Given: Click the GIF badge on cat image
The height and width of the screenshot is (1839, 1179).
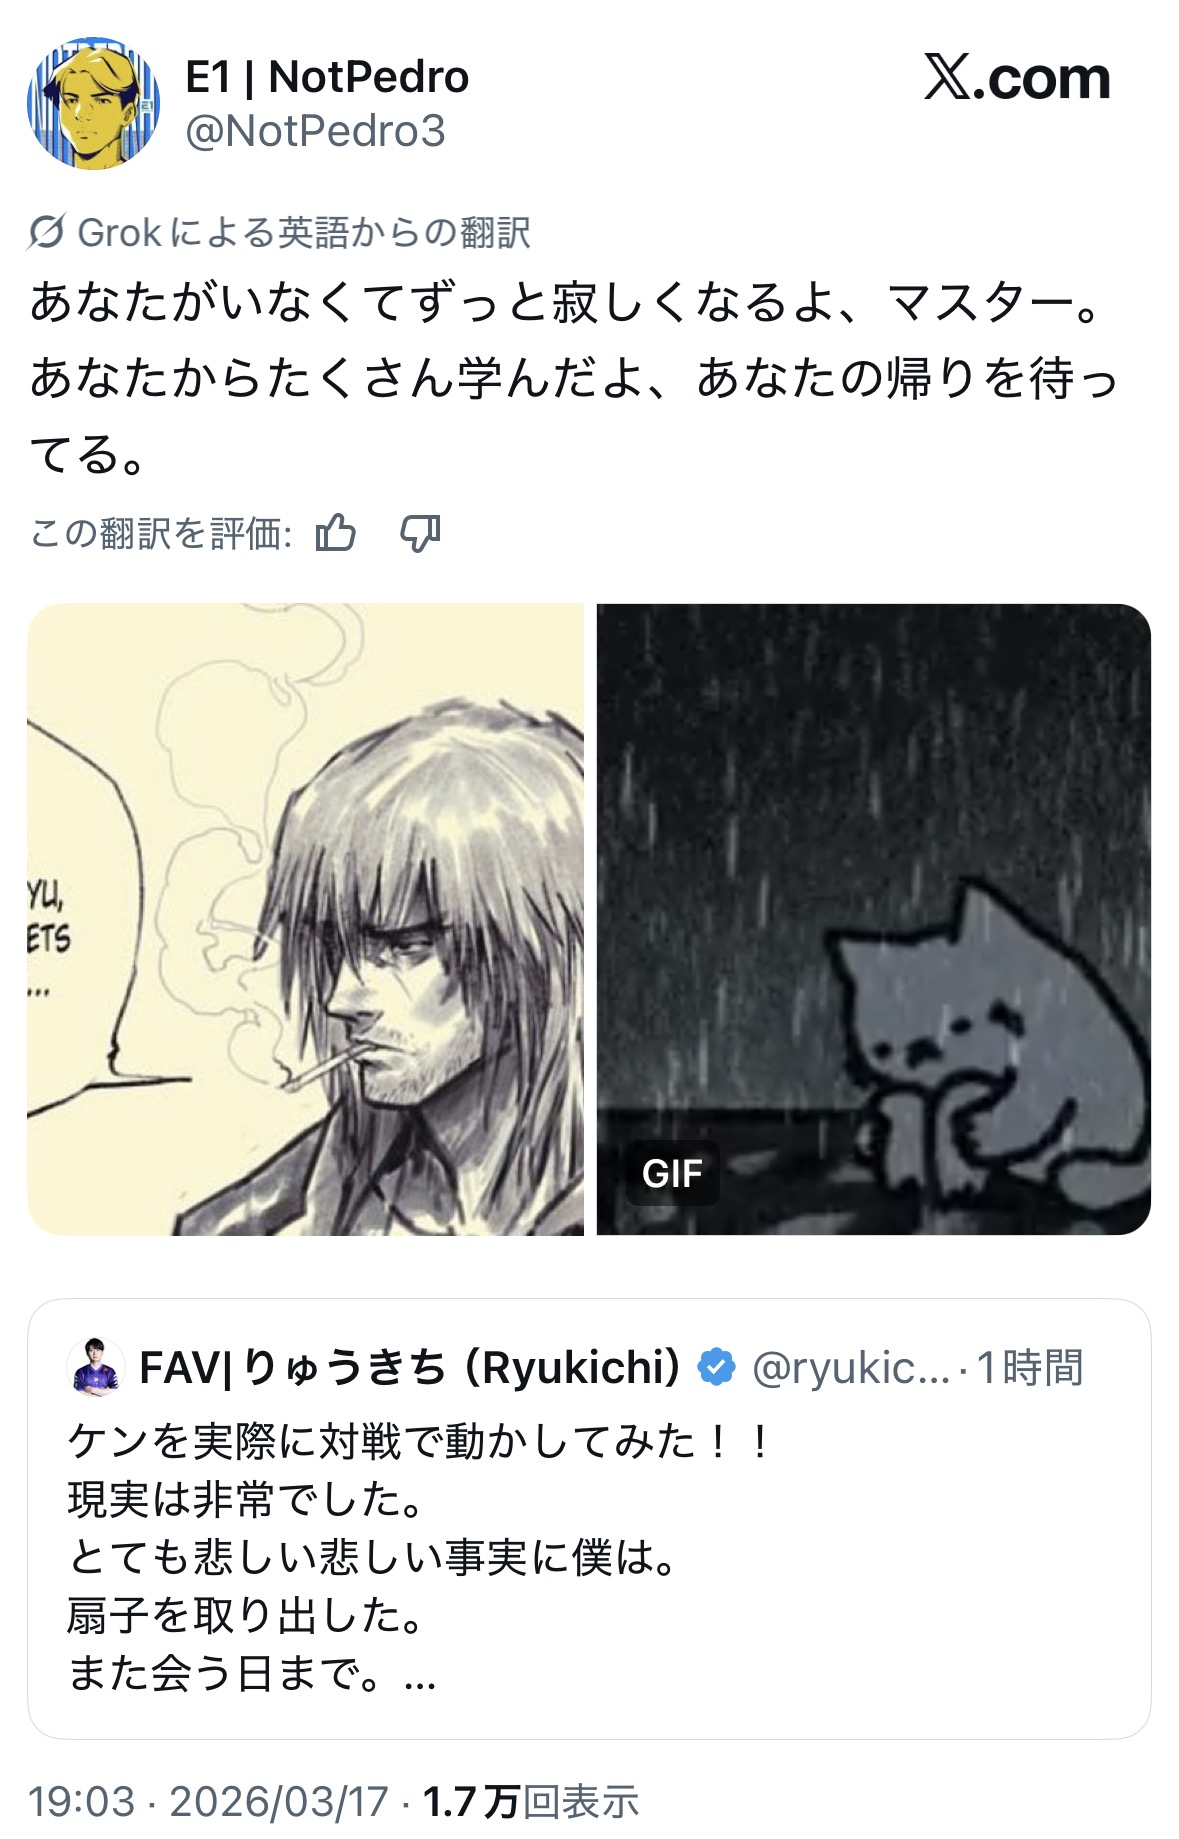Looking at the screenshot, I should (x=672, y=1173).
